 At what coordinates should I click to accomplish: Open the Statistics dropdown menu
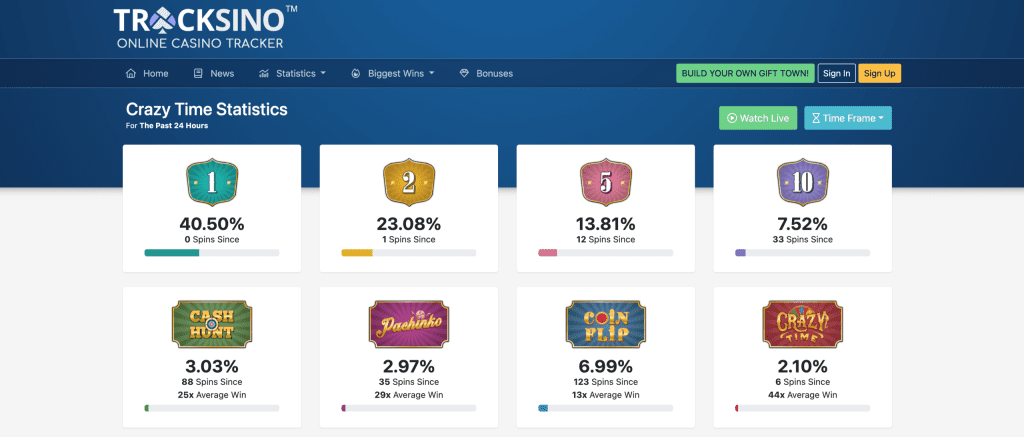point(292,73)
